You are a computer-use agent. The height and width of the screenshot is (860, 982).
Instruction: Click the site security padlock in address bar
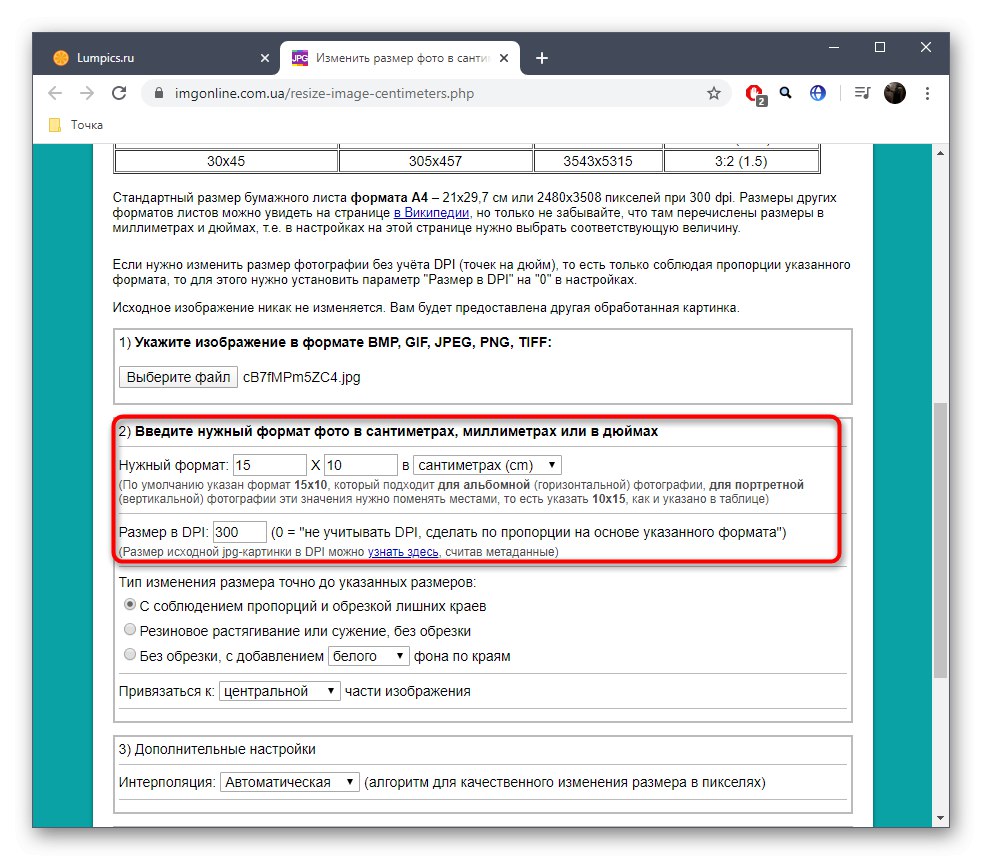point(160,92)
